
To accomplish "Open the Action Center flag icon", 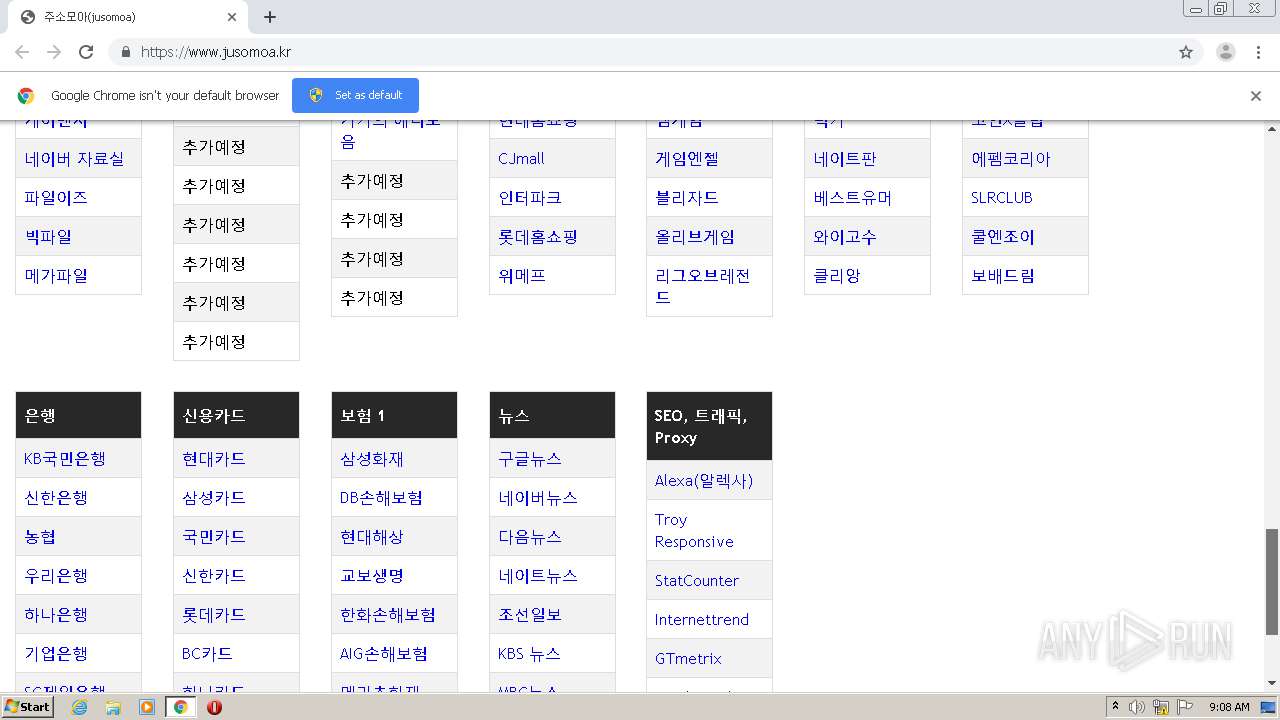I will pos(1185,707).
